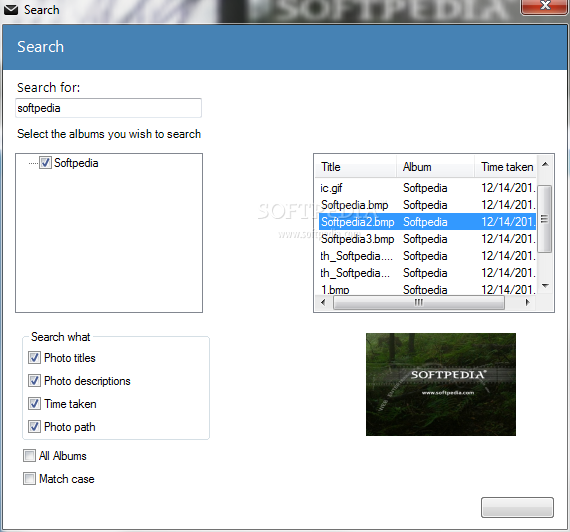Click the results list scroll down arrow

point(545,286)
